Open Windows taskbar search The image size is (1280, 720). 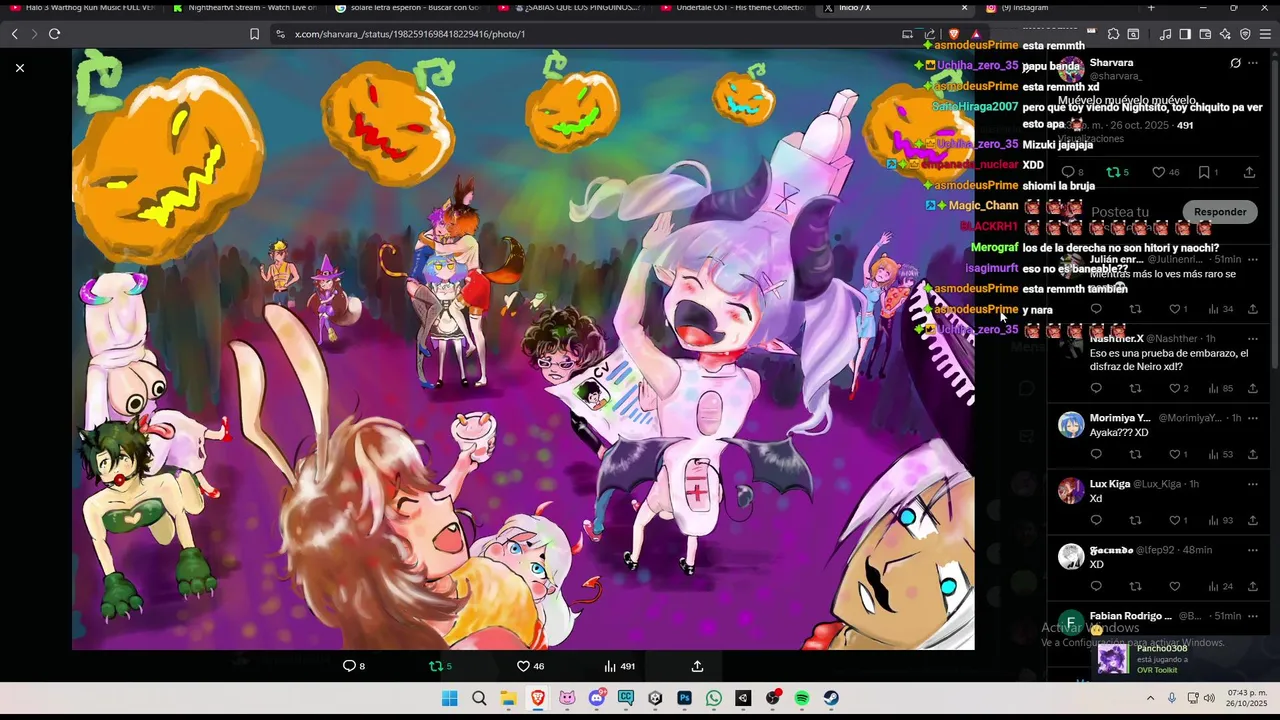click(x=479, y=698)
